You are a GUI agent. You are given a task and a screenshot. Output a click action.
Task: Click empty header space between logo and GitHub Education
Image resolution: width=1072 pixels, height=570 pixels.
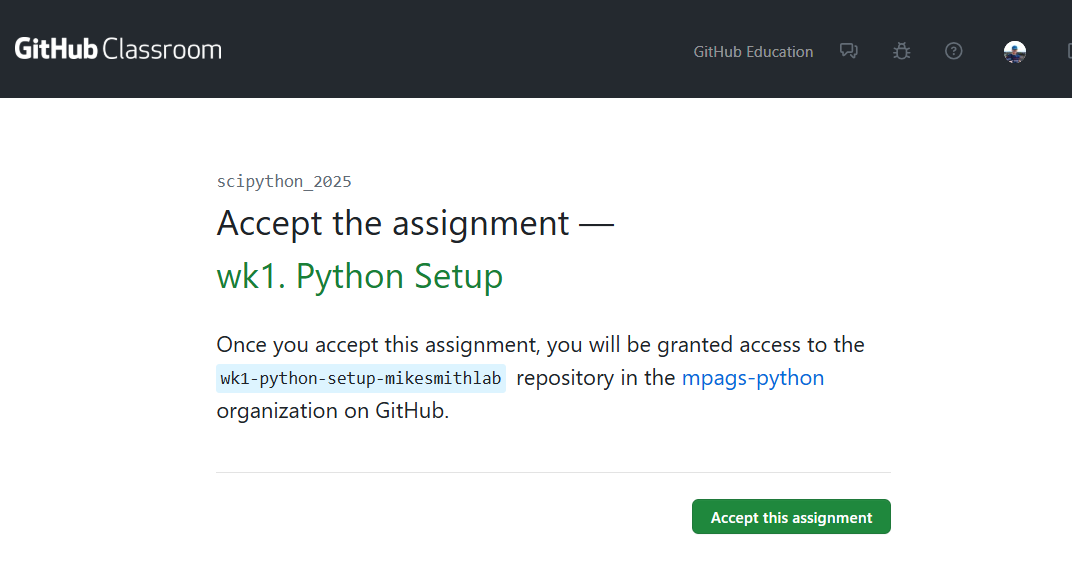(x=458, y=49)
